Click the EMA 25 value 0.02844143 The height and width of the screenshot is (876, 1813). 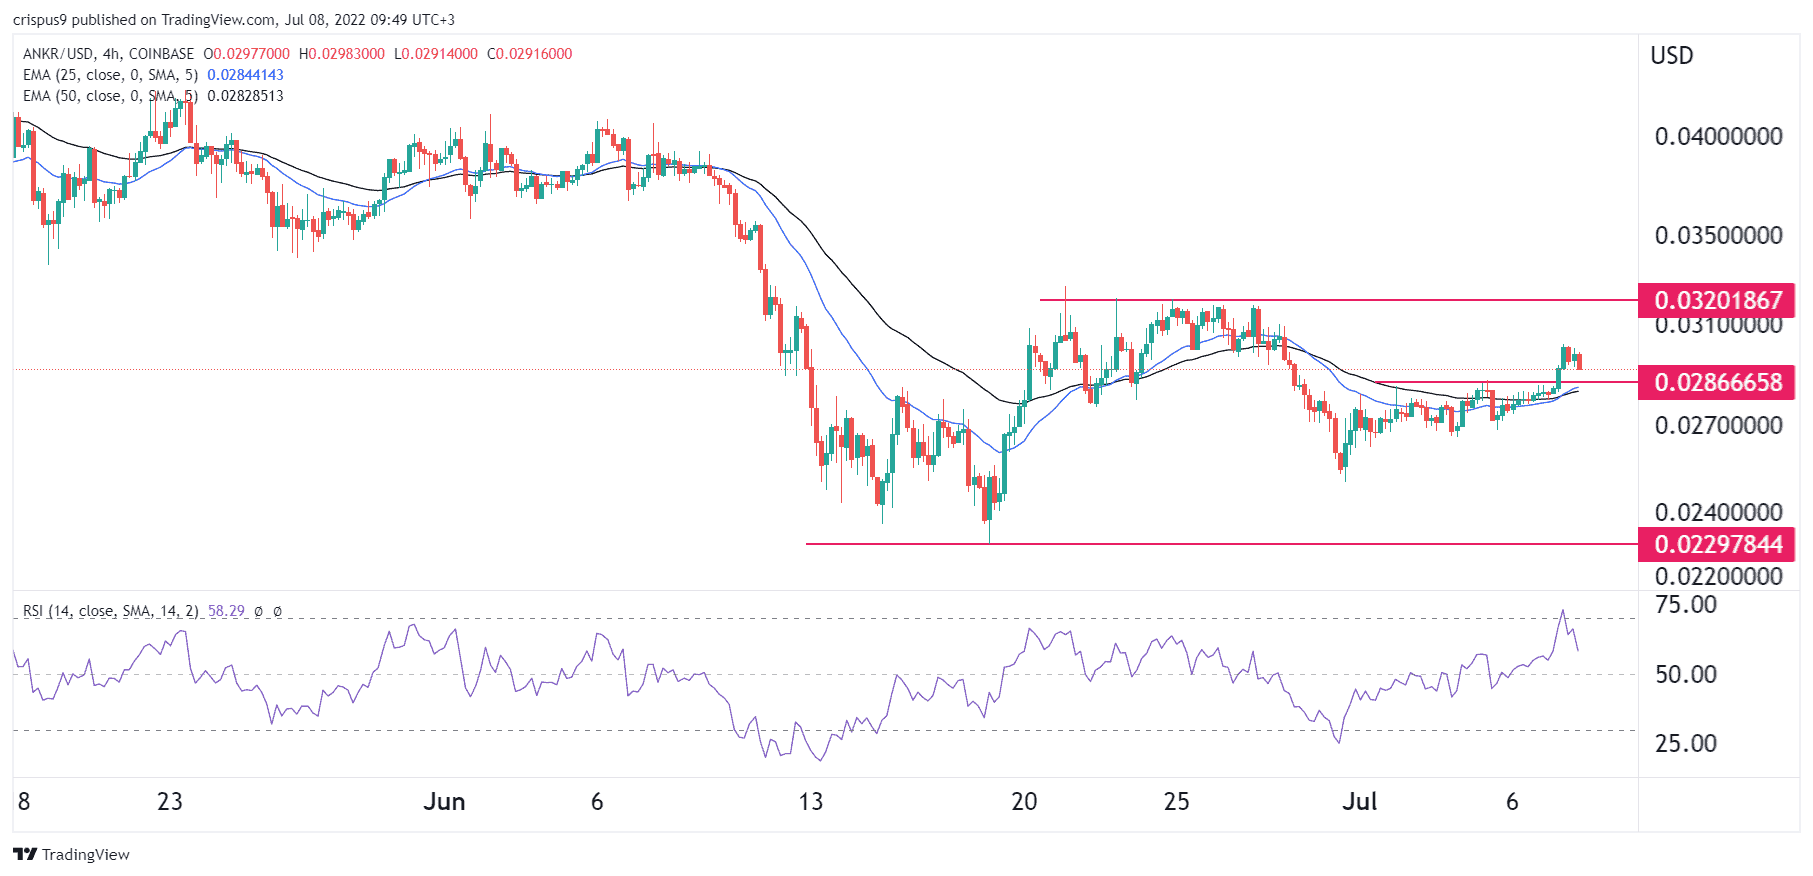click(x=246, y=75)
